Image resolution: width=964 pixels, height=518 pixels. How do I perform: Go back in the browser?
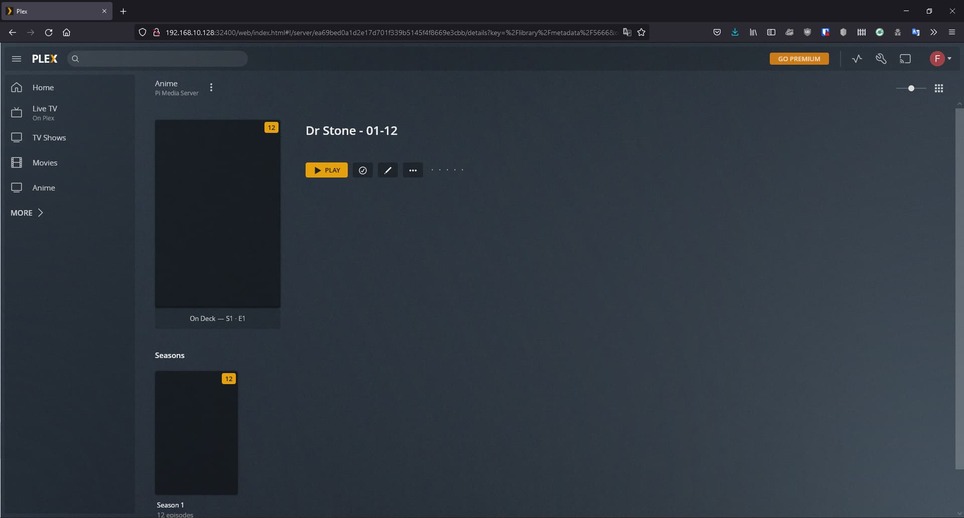(x=12, y=33)
